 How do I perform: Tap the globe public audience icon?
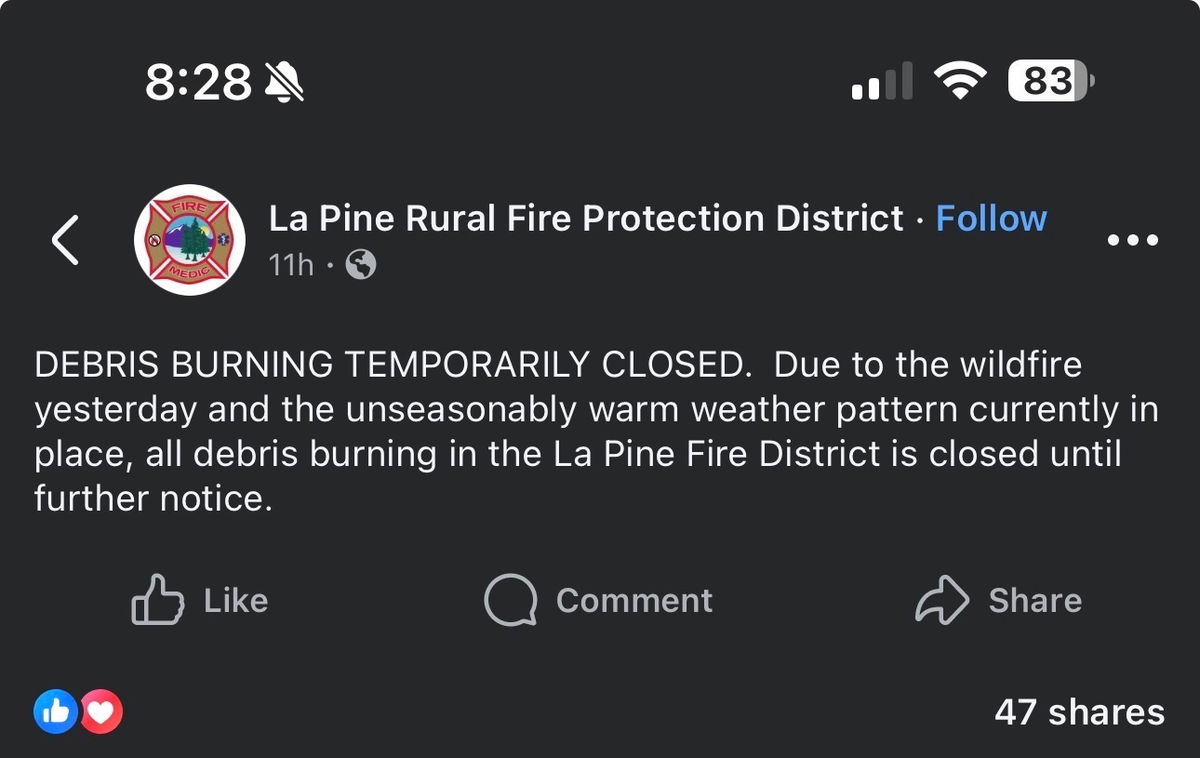tap(360, 265)
